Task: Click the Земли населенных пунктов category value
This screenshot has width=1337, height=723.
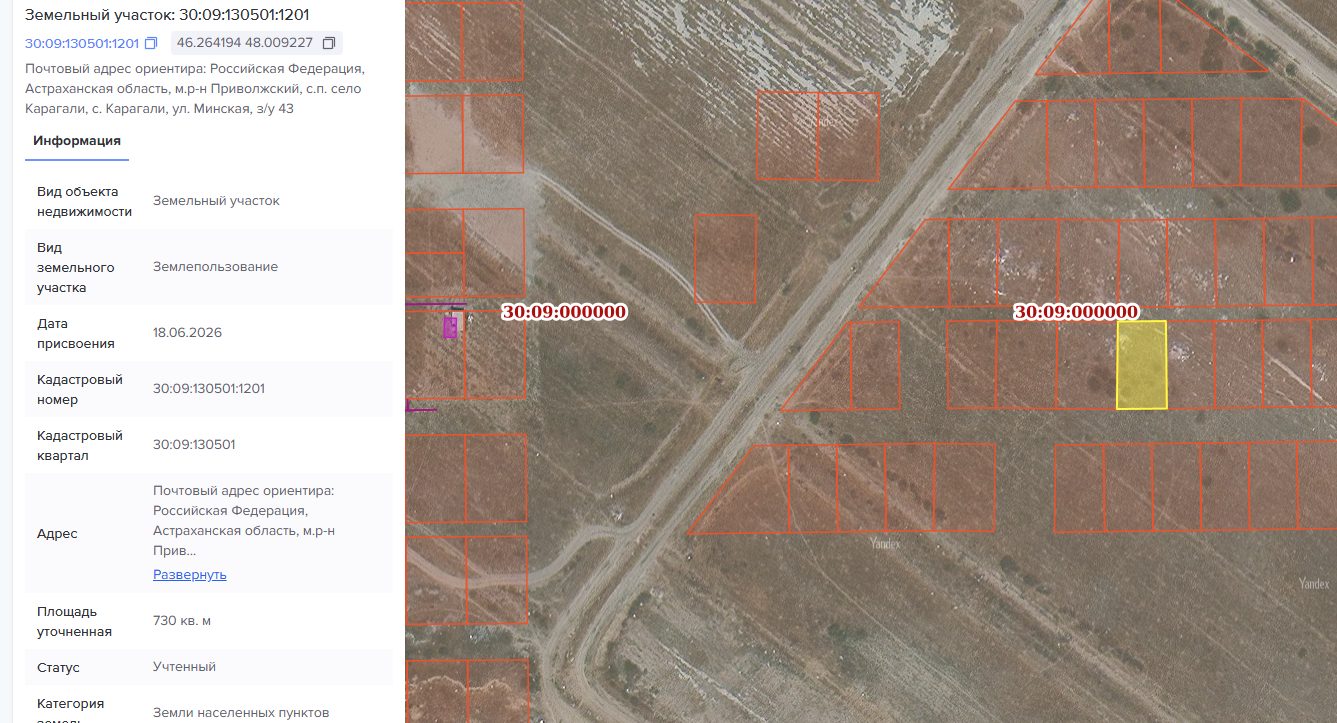Action: click(x=241, y=713)
